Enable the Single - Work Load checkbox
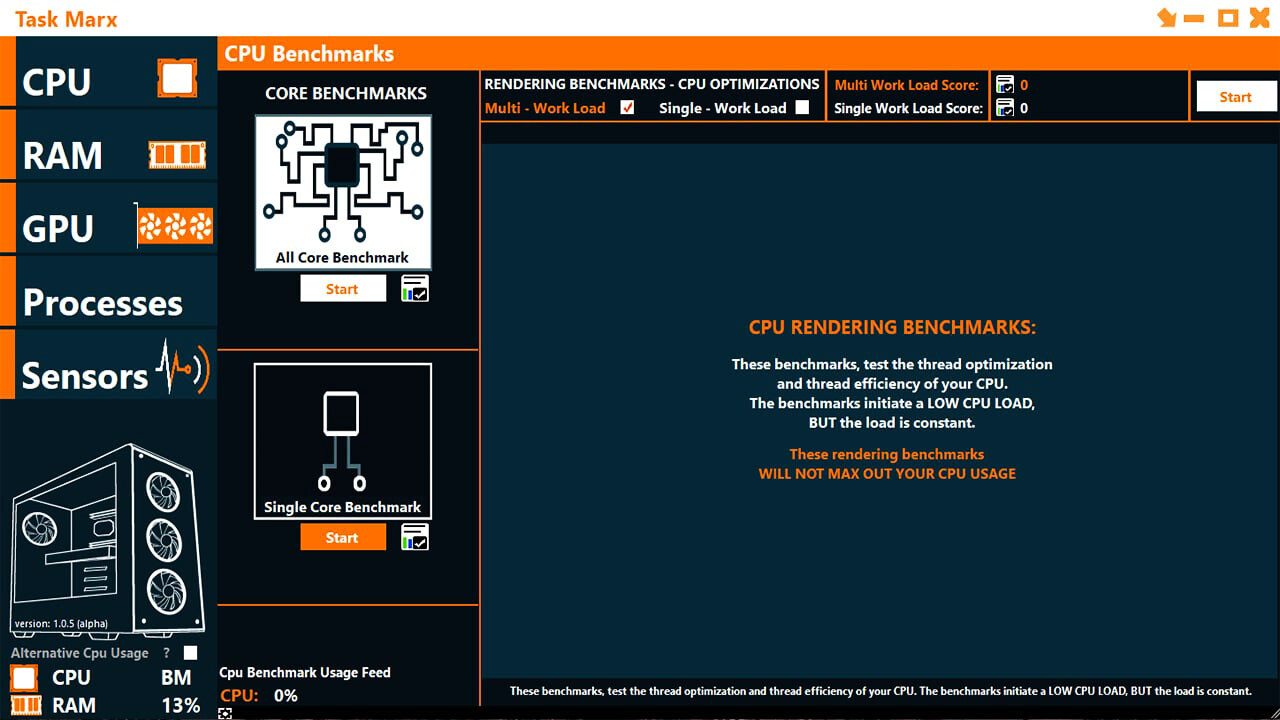 (x=800, y=107)
